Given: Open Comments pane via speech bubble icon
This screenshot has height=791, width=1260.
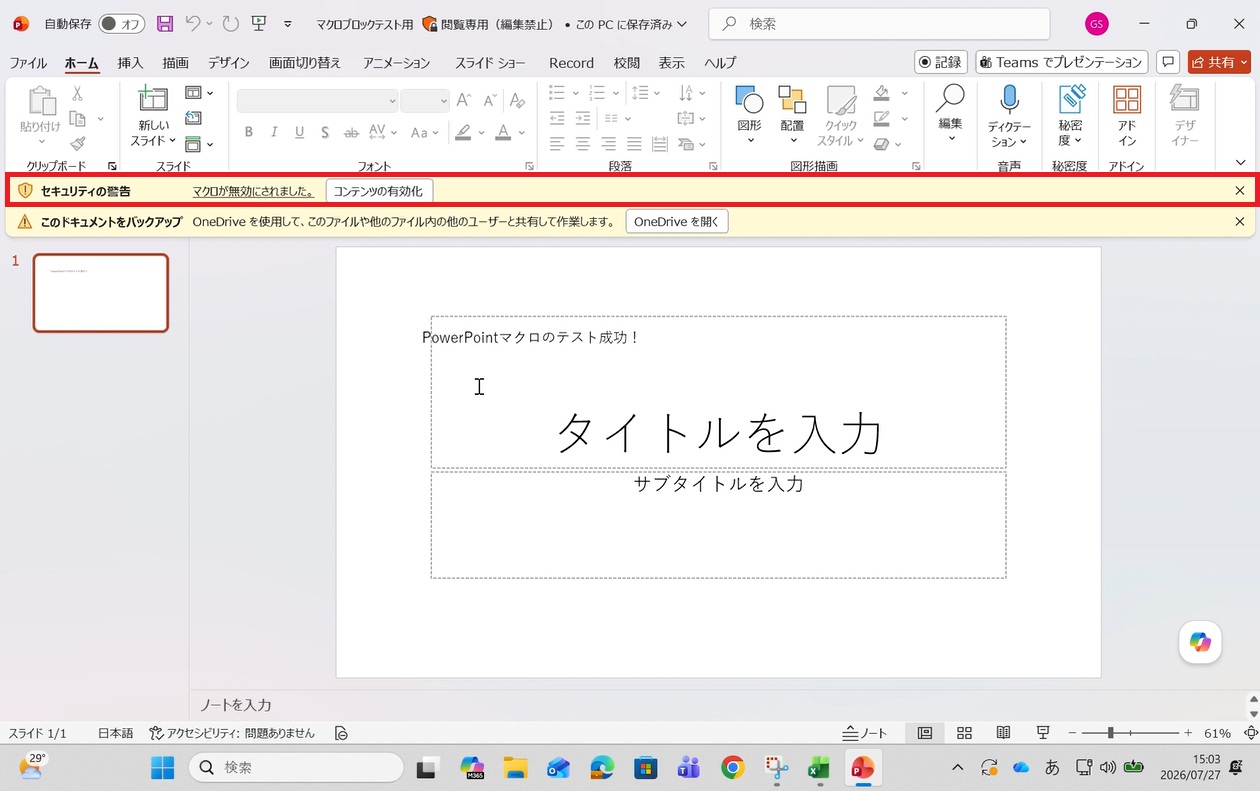Looking at the screenshot, I should 1167,62.
